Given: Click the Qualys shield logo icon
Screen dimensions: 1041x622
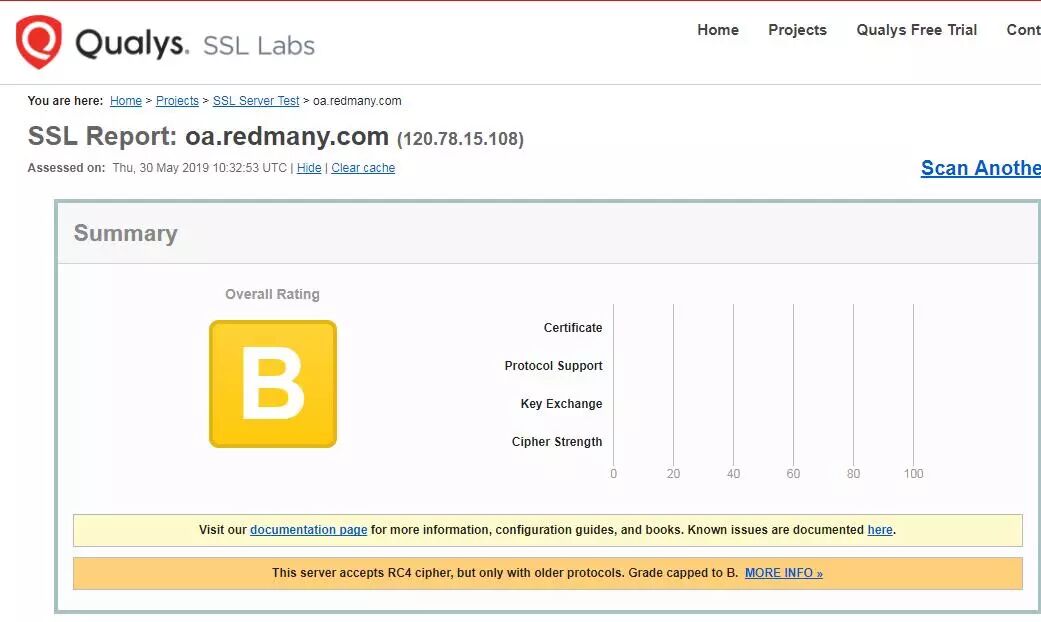Looking at the screenshot, I should point(39,42).
